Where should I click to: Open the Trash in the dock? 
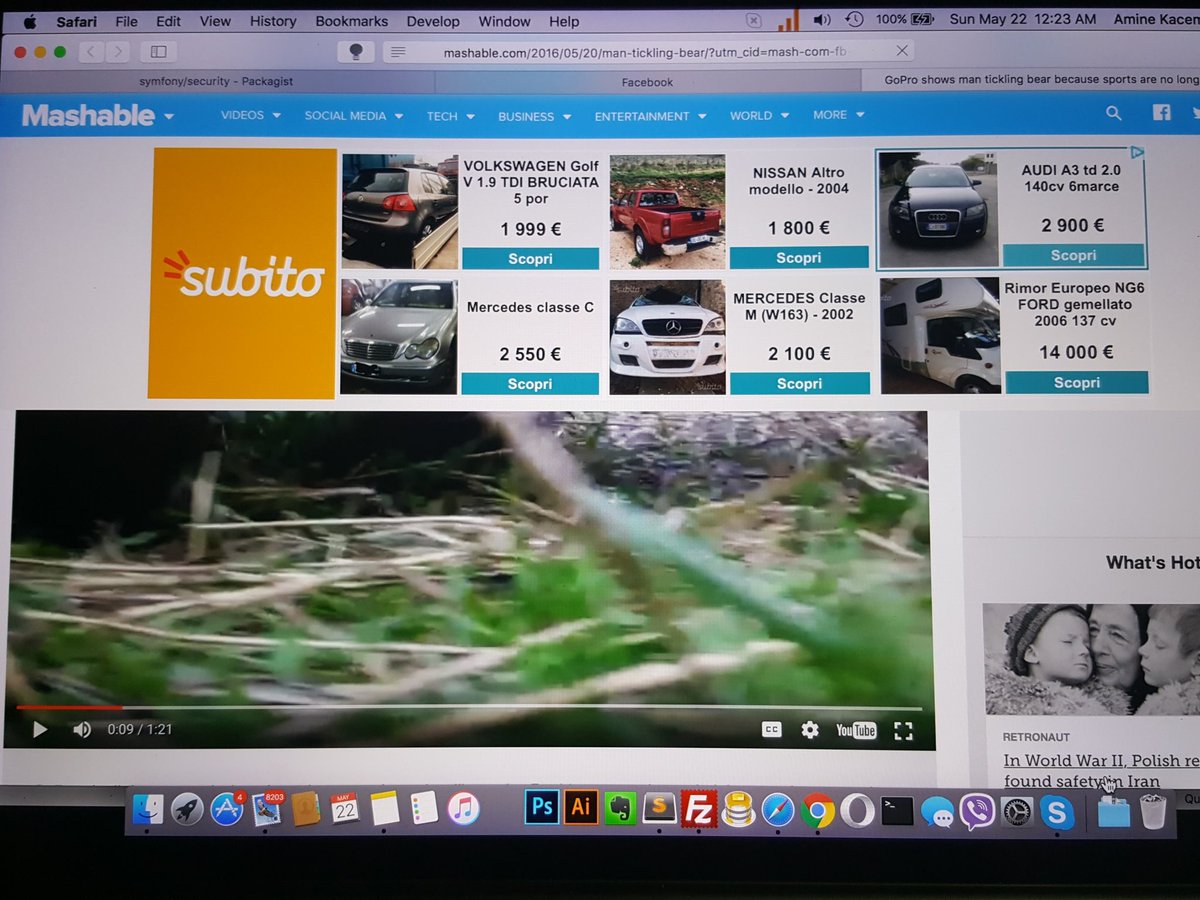pos(1153,811)
